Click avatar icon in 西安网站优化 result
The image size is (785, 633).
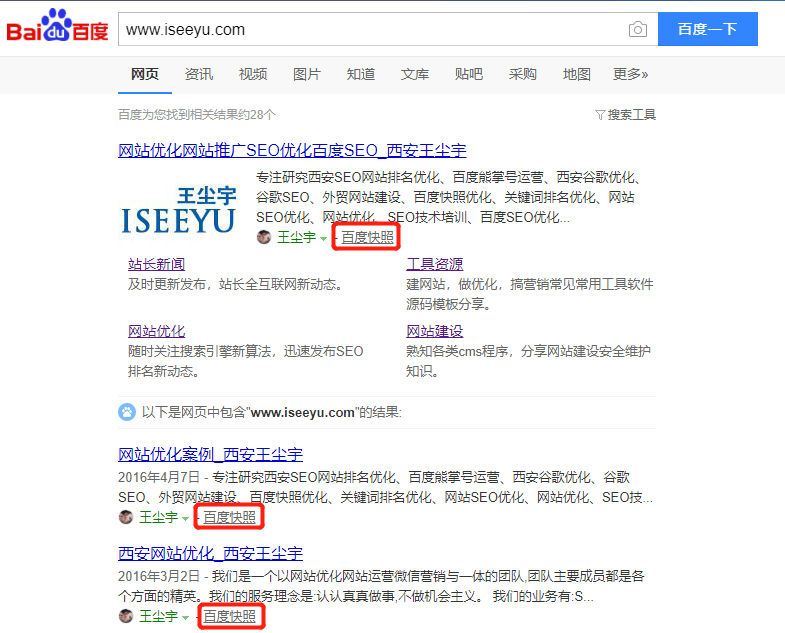tap(126, 616)
